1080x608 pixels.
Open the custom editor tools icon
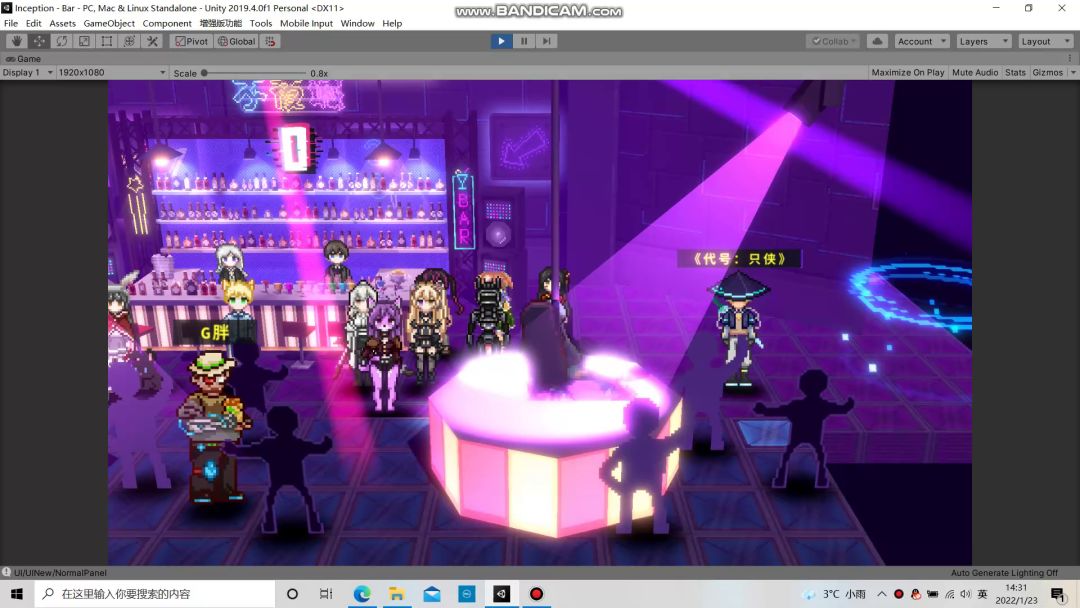(152, 41)
